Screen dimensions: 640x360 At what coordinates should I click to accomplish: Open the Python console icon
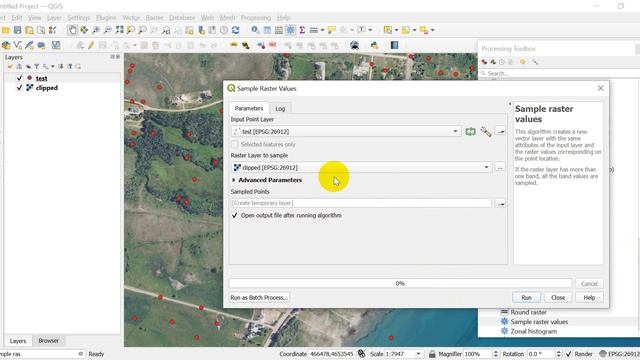pyautogui.click(x=374, y=45)
